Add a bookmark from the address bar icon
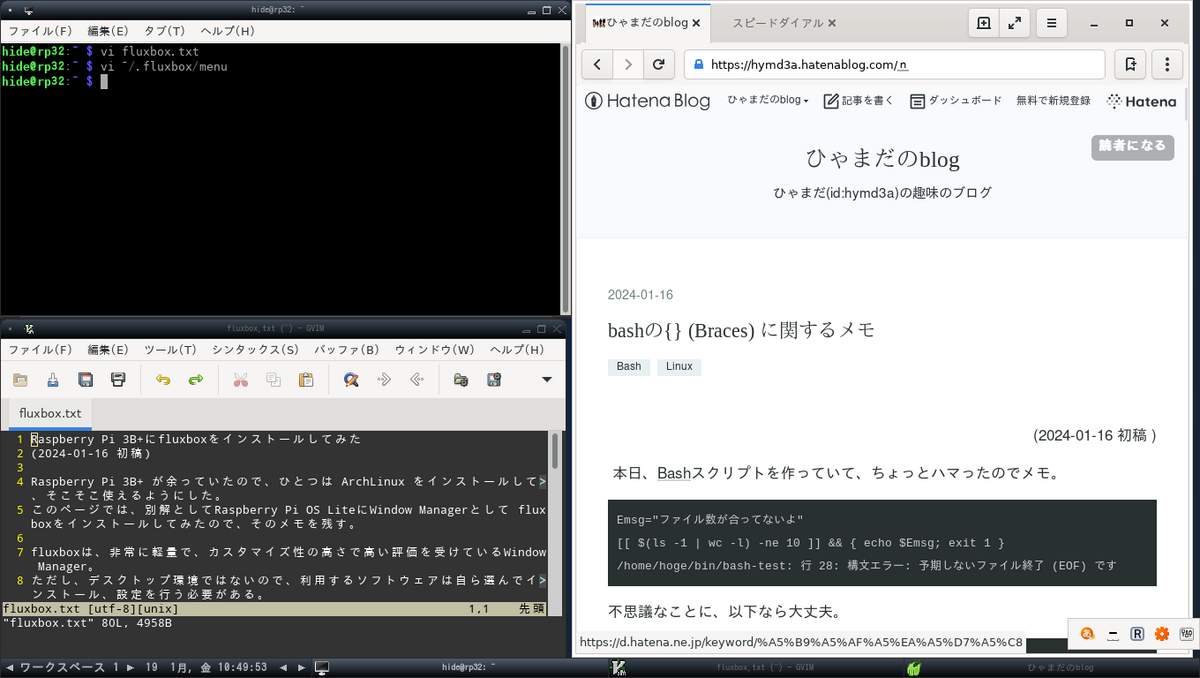Screen dimensions: 1200x678 pos(1130,63)
